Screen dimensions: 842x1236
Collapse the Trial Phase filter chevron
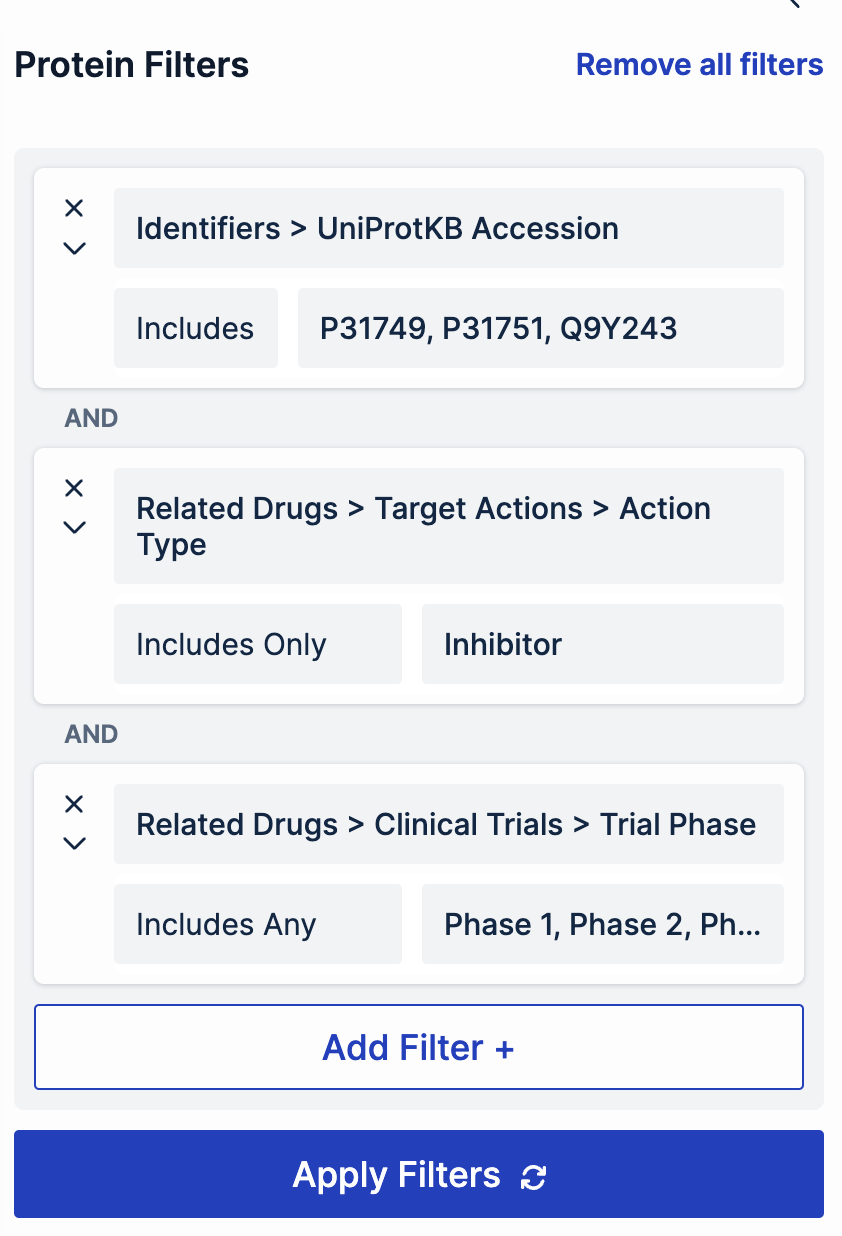(x=74, y=843)
